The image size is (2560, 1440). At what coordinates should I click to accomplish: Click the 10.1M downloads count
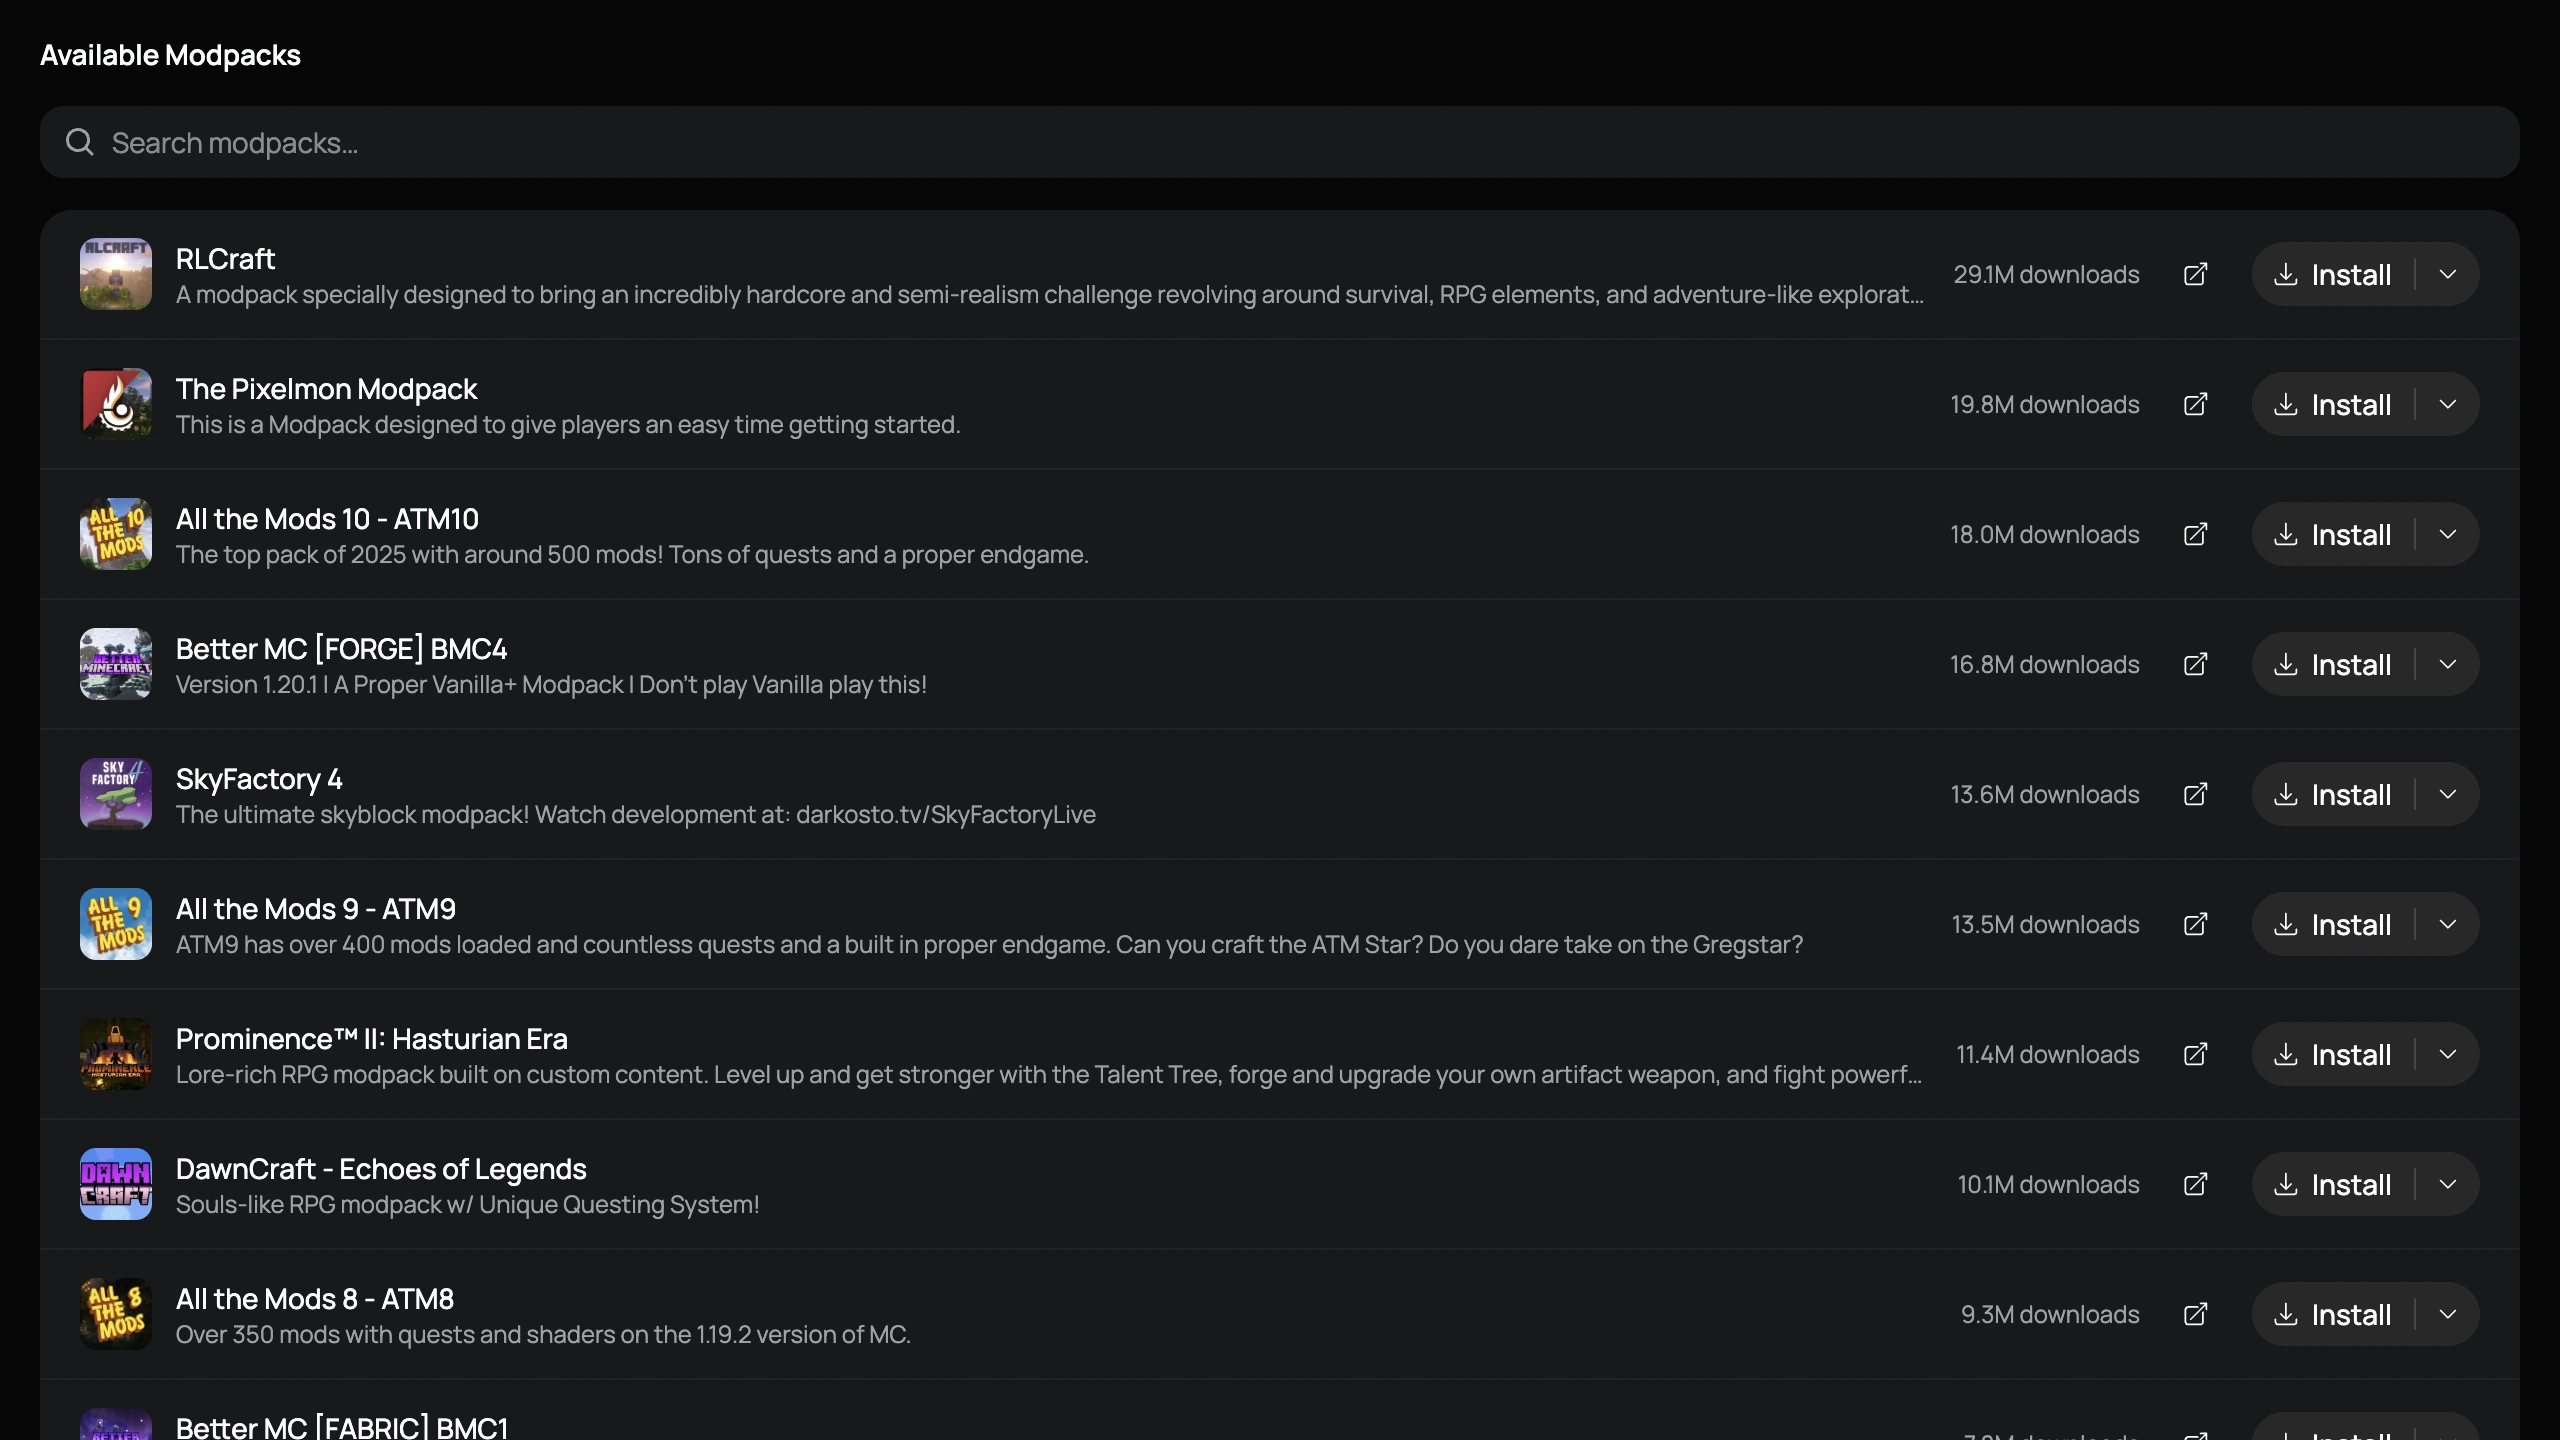pyautogui.click(x=2049, y=1184)
